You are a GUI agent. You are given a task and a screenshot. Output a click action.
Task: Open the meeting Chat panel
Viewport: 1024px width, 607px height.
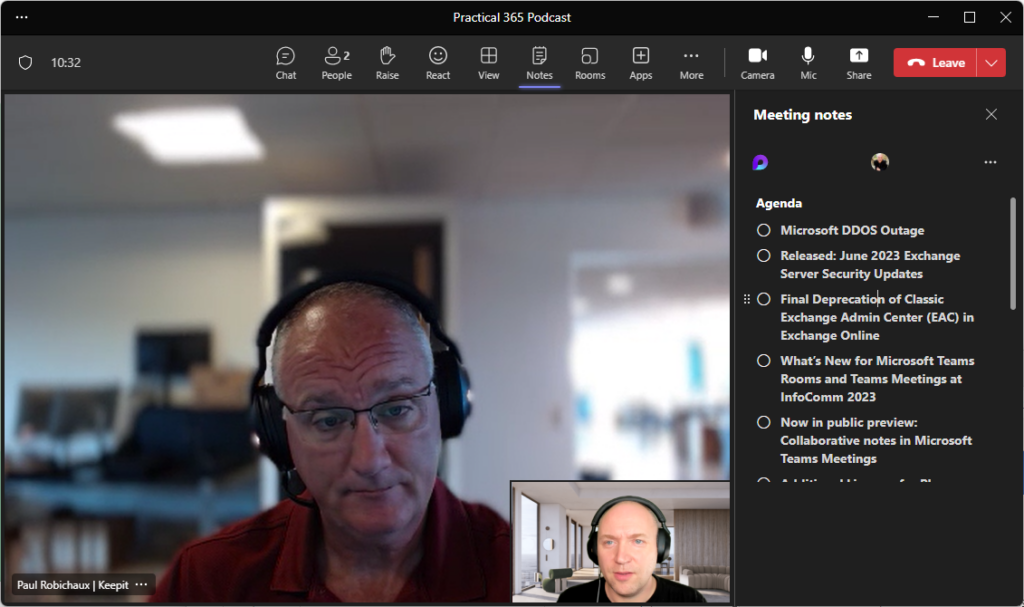pos(285,63)
